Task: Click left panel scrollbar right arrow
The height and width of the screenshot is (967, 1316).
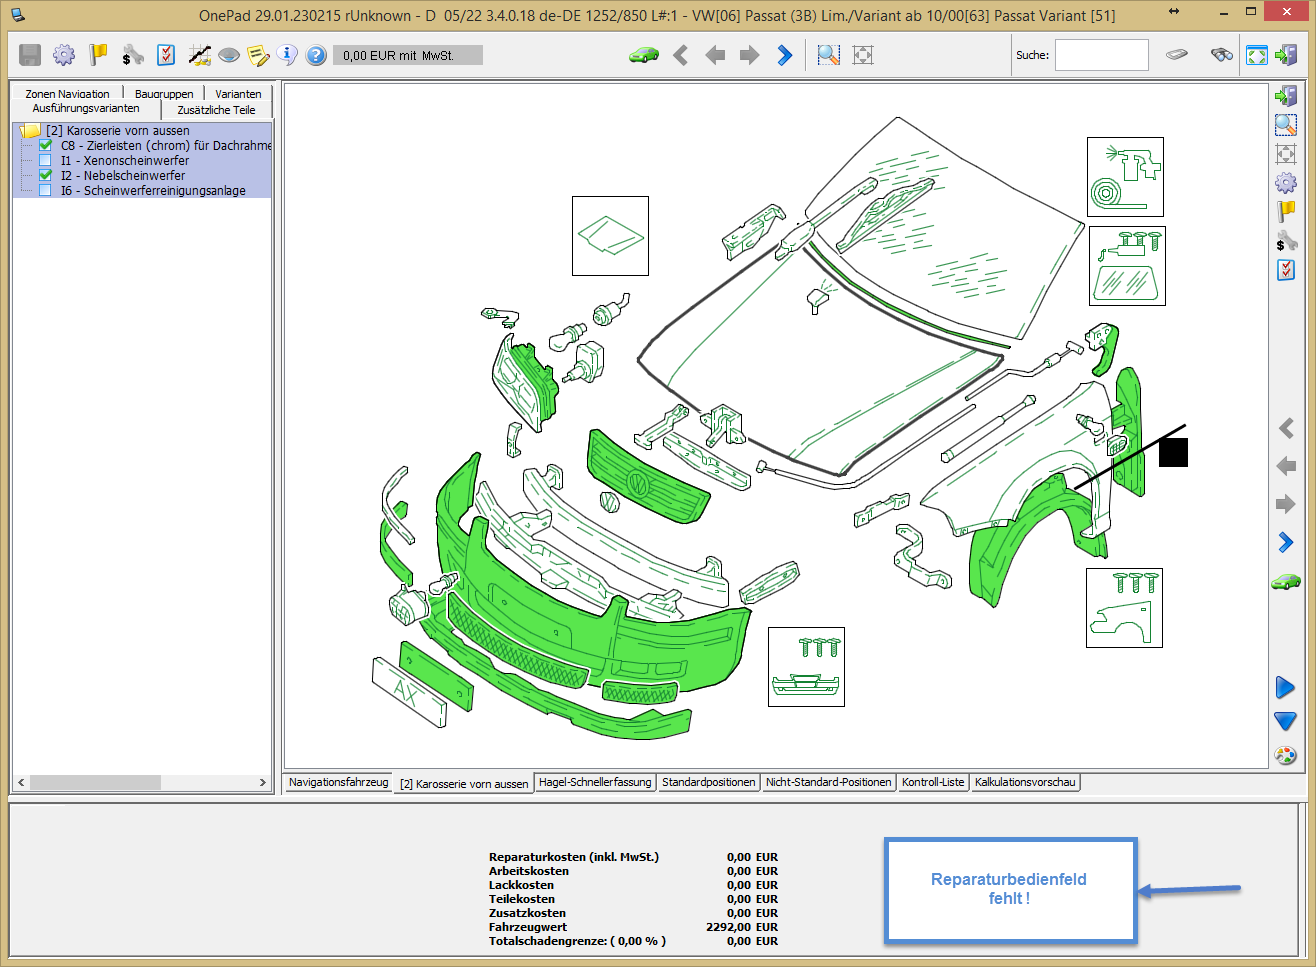Action: click(x=262, y=782)
